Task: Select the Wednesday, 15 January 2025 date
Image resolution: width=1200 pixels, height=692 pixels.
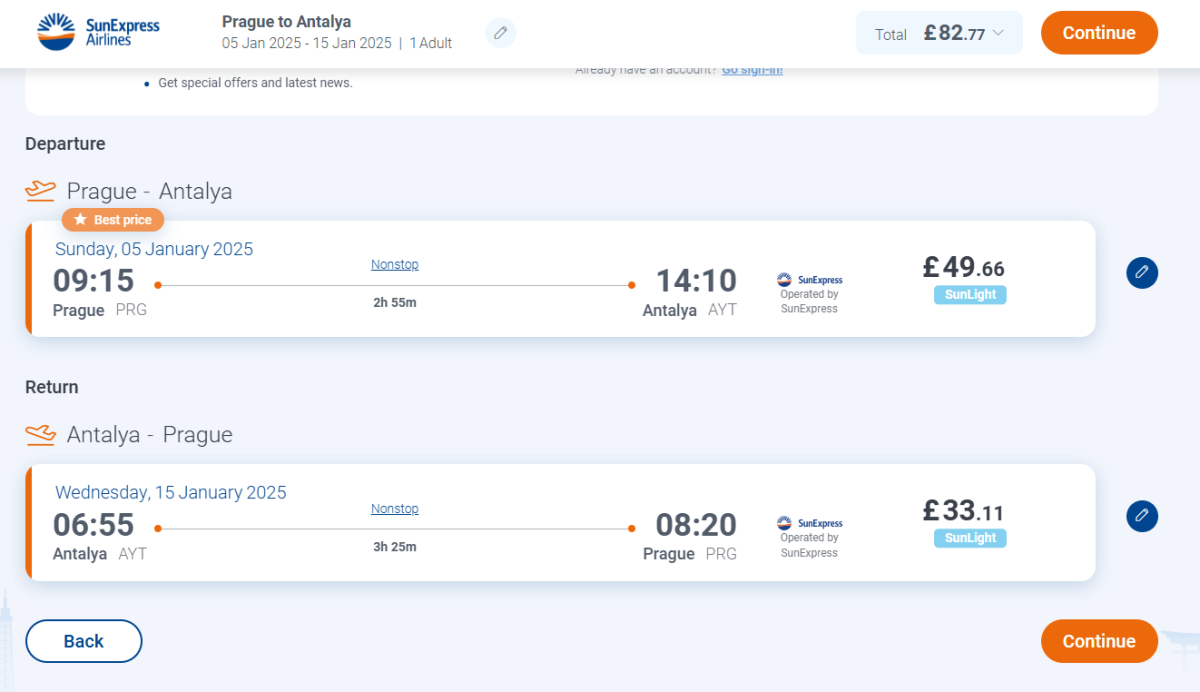Action: coord(171,492)
